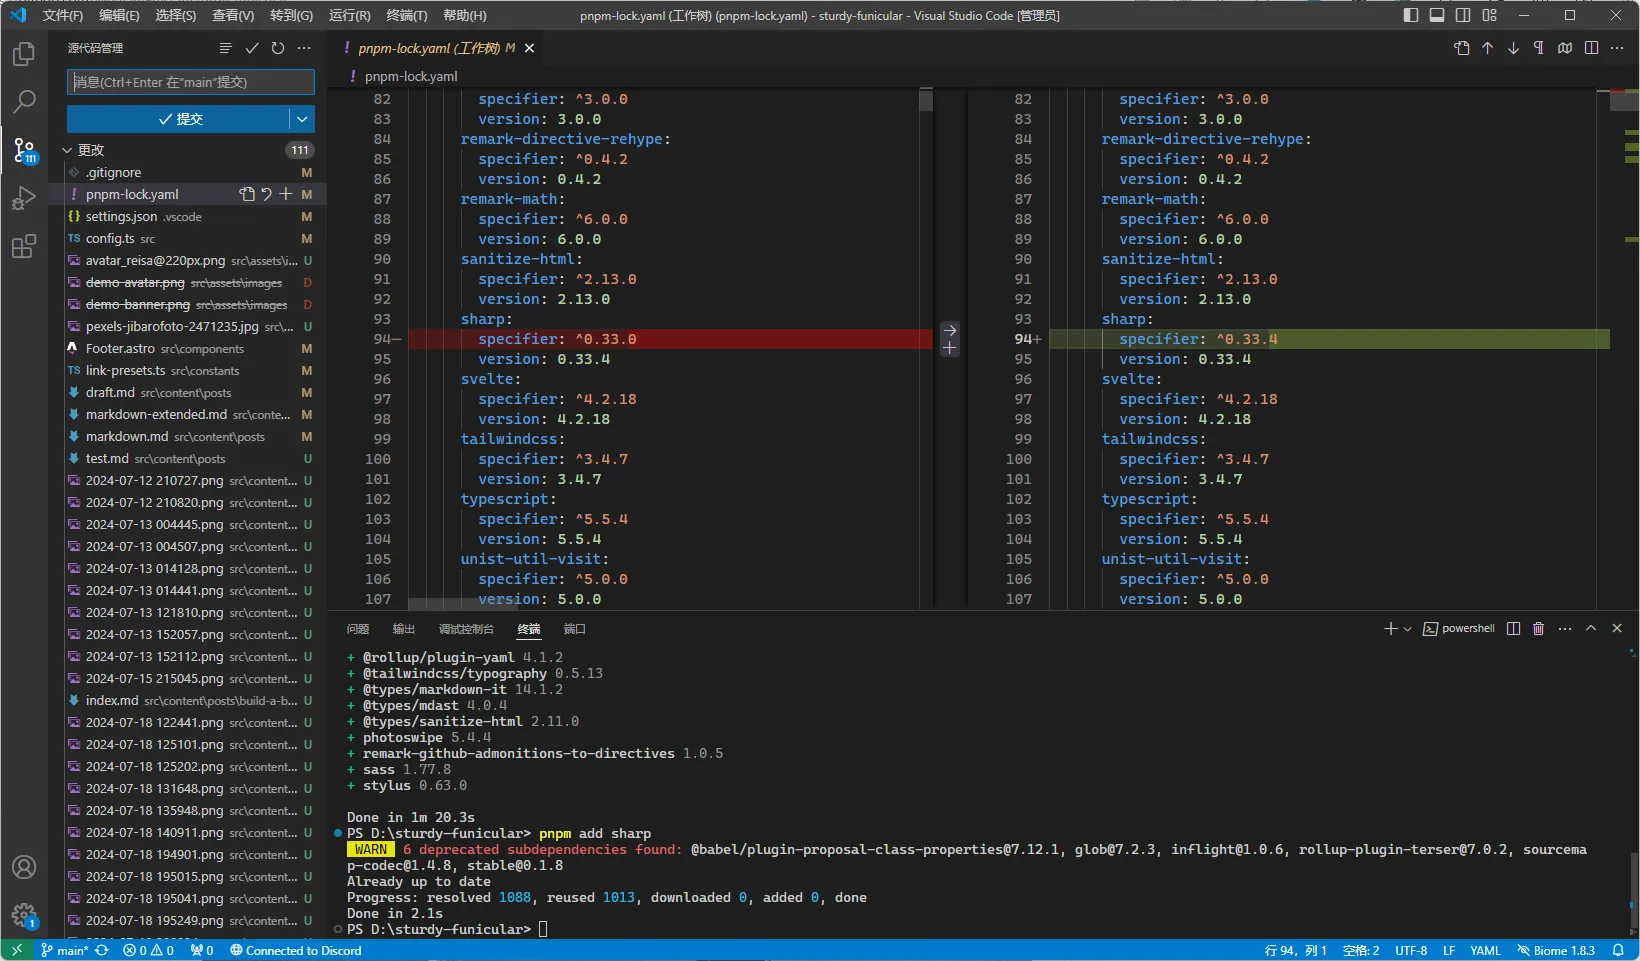Open the Search view in activity bar
Image resolution: width=1640 pixels, height=961 pixels.
click(24, 101)
